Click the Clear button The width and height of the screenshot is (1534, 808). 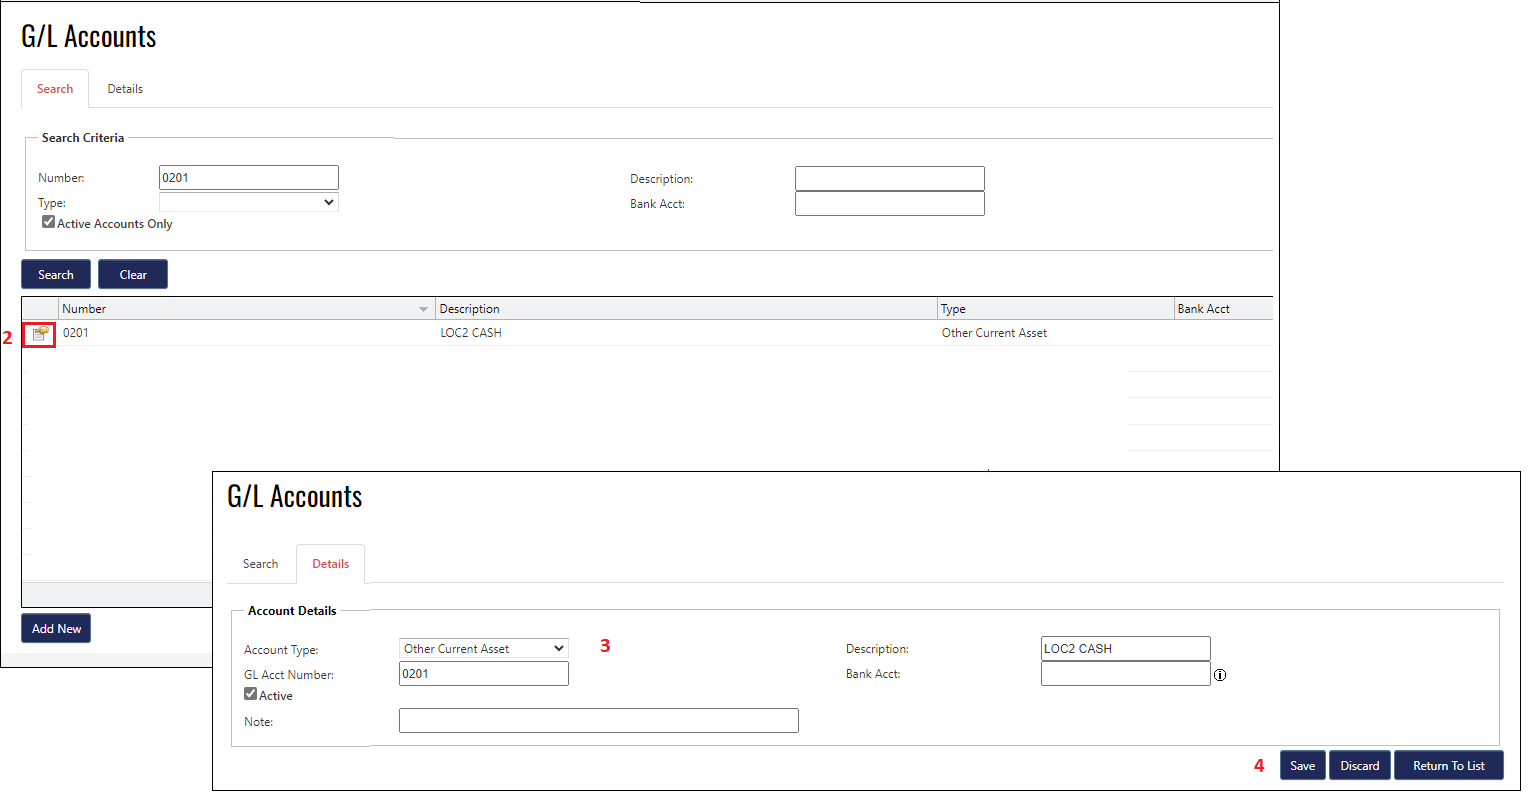(133, 275)
